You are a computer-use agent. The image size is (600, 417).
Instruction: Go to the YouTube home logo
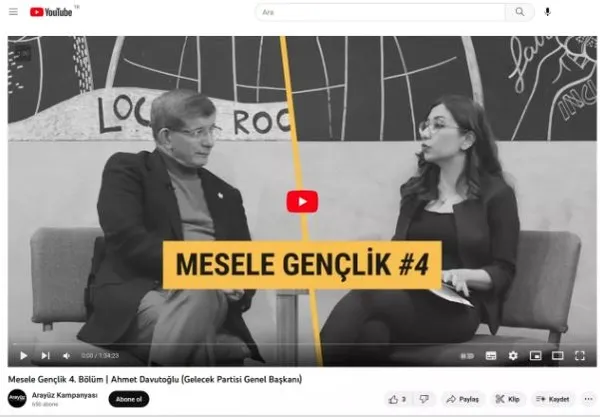(51, 12)
